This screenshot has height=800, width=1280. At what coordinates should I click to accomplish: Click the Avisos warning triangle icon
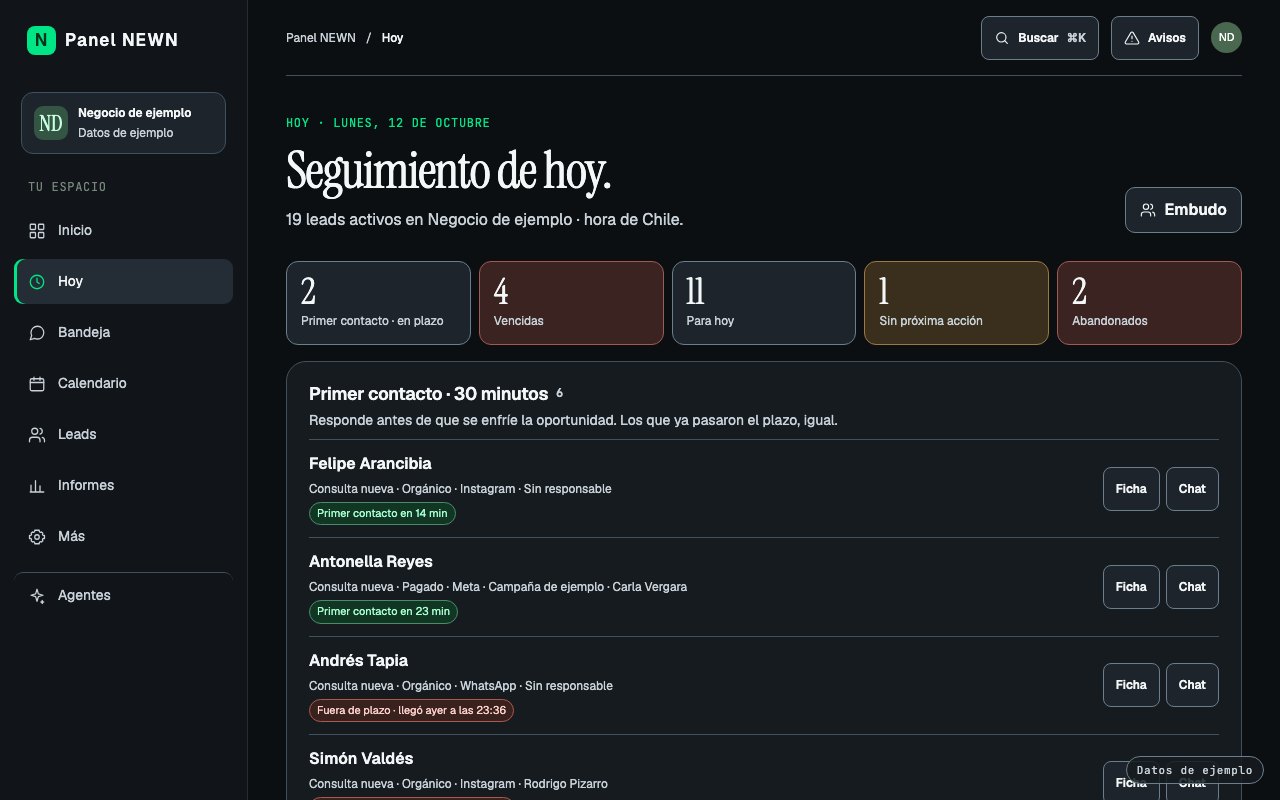(1132, 38)
